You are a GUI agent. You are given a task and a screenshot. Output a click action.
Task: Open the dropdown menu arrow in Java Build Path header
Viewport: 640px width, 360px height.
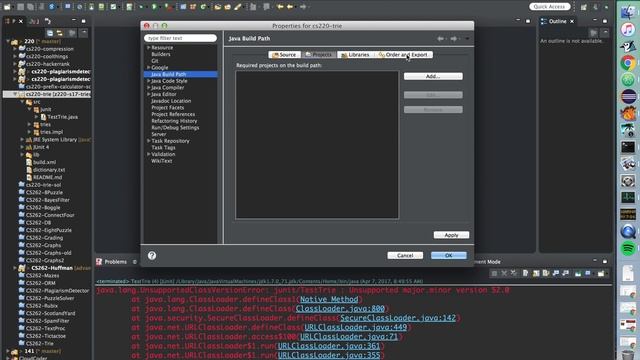[x=467, y=38]
